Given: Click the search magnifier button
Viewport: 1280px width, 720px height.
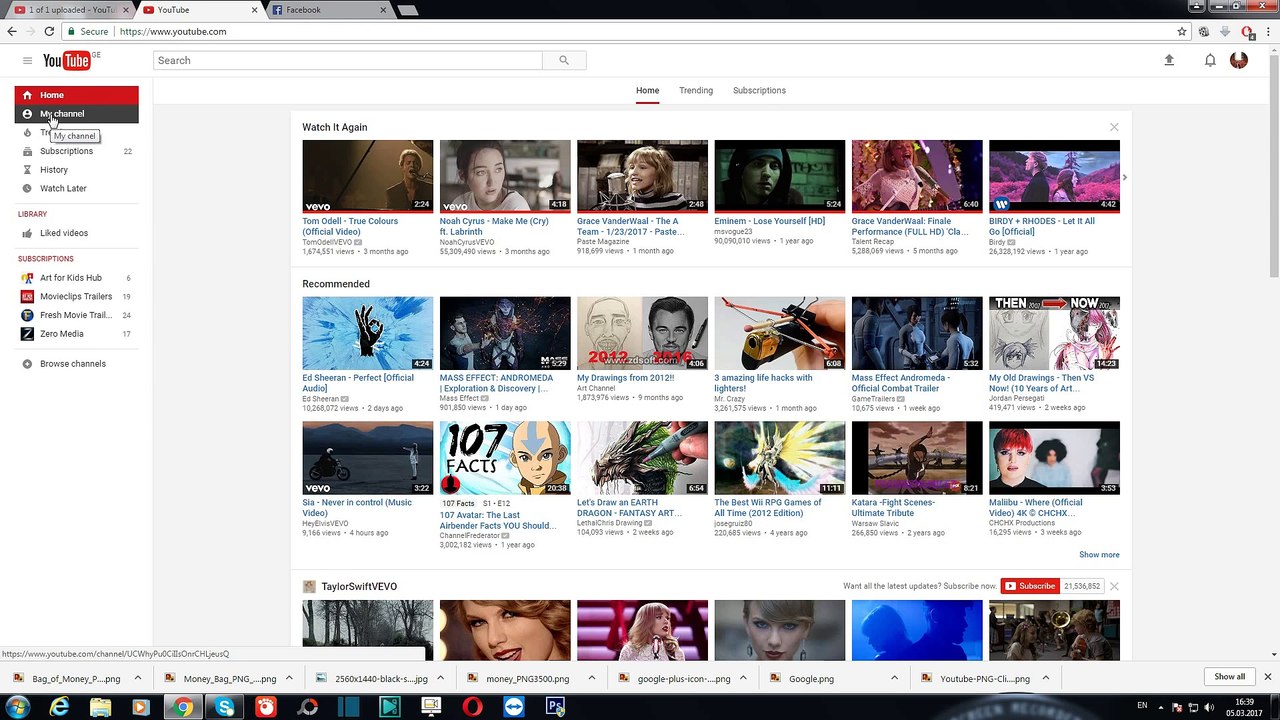Looking at the screenshot, I should [x=564, y=60].
